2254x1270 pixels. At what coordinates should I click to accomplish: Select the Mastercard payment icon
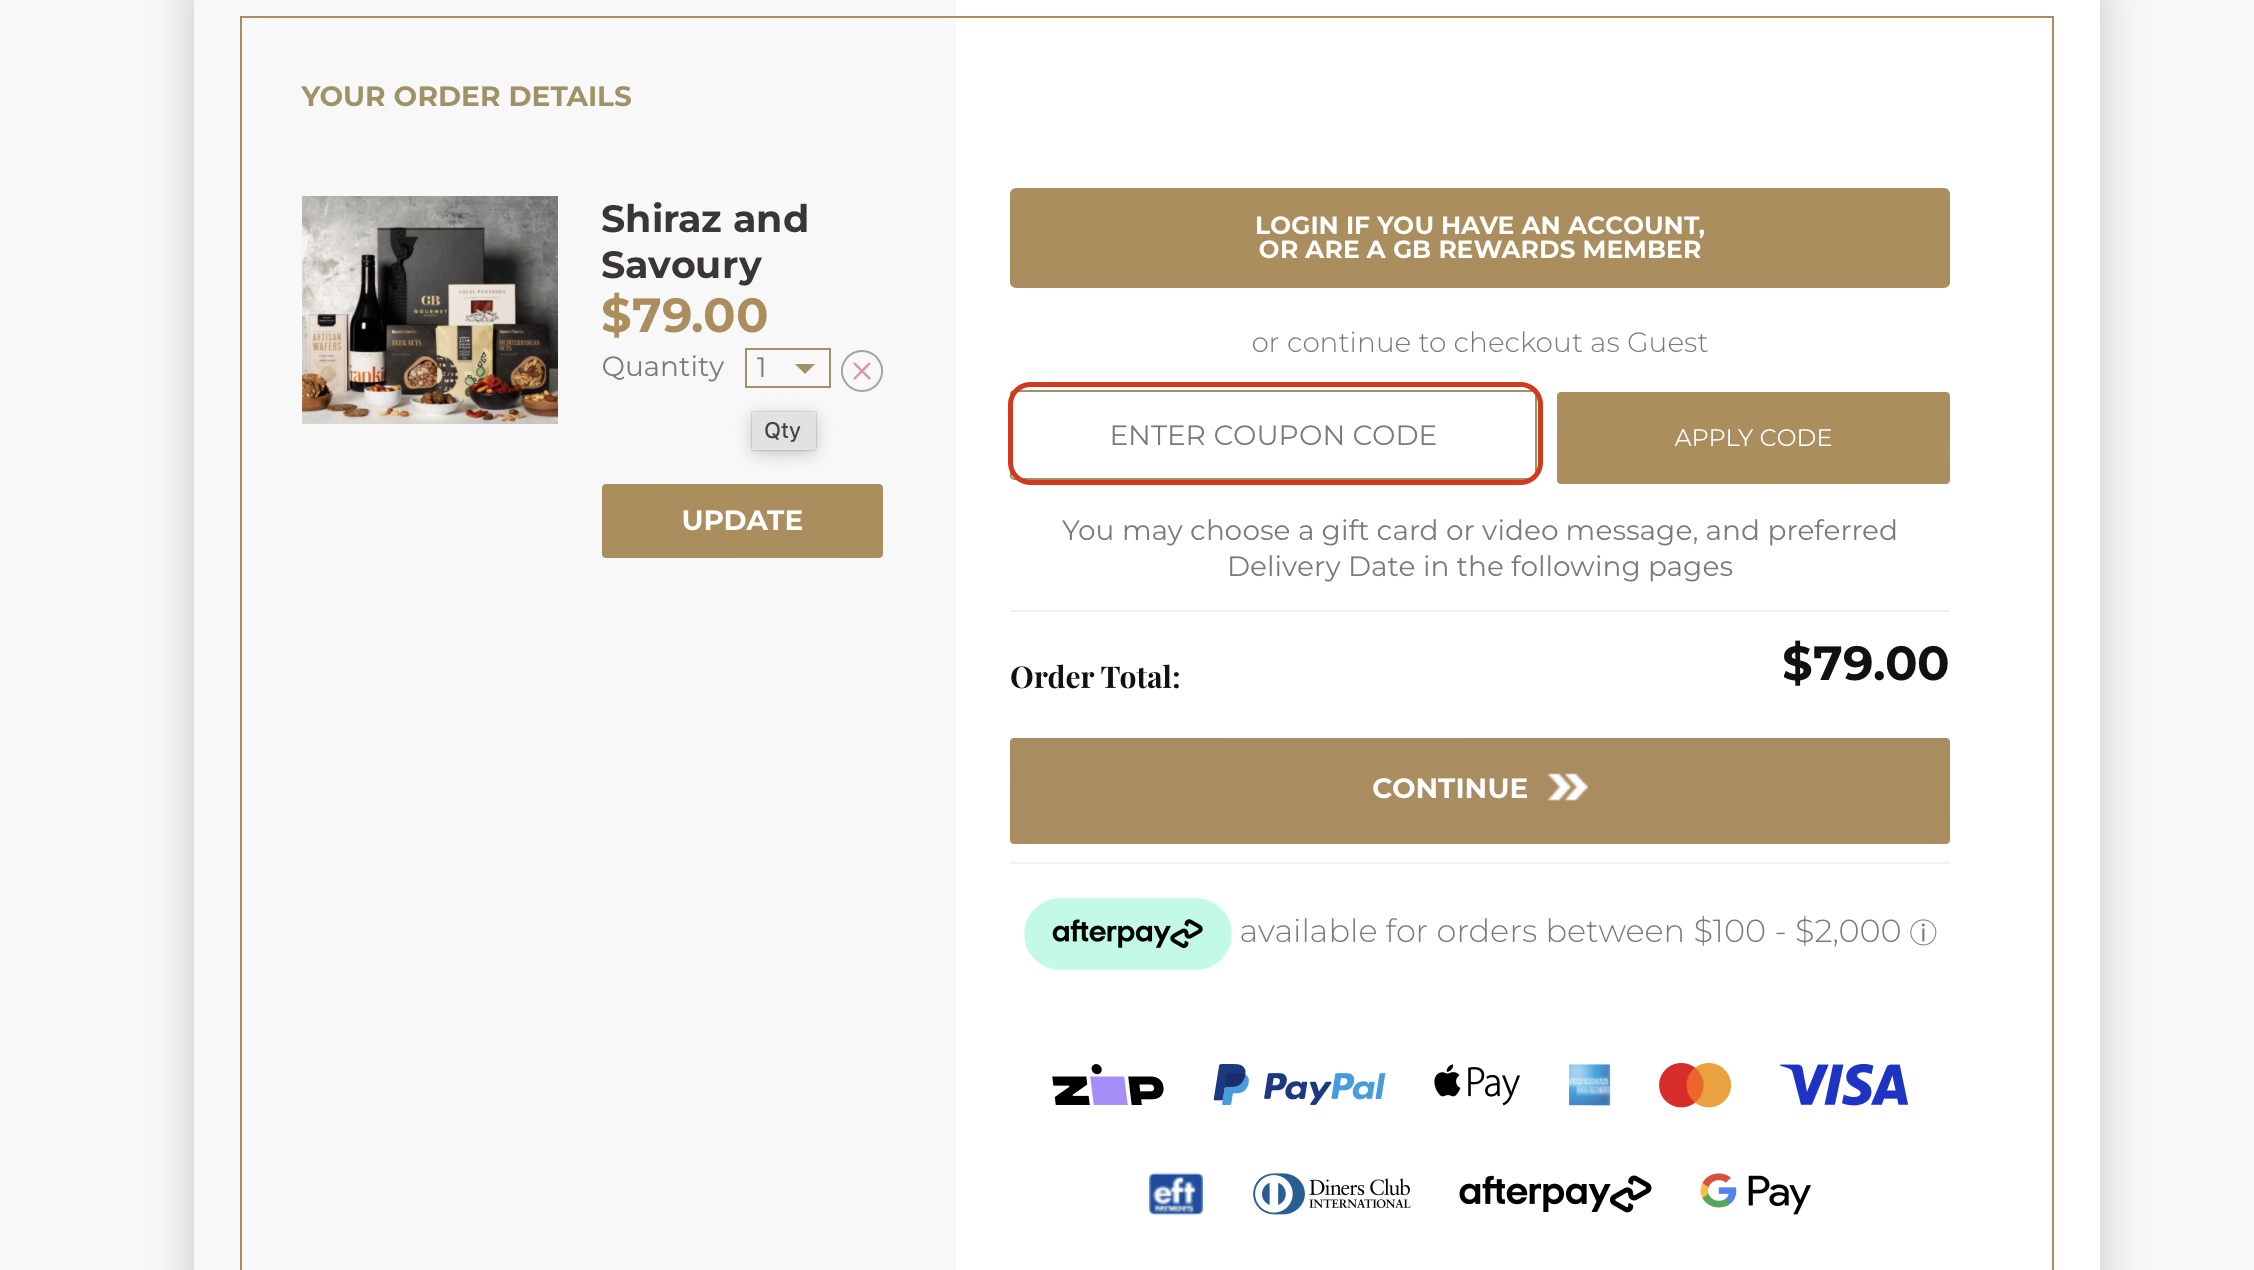tap(1695, 1085)
